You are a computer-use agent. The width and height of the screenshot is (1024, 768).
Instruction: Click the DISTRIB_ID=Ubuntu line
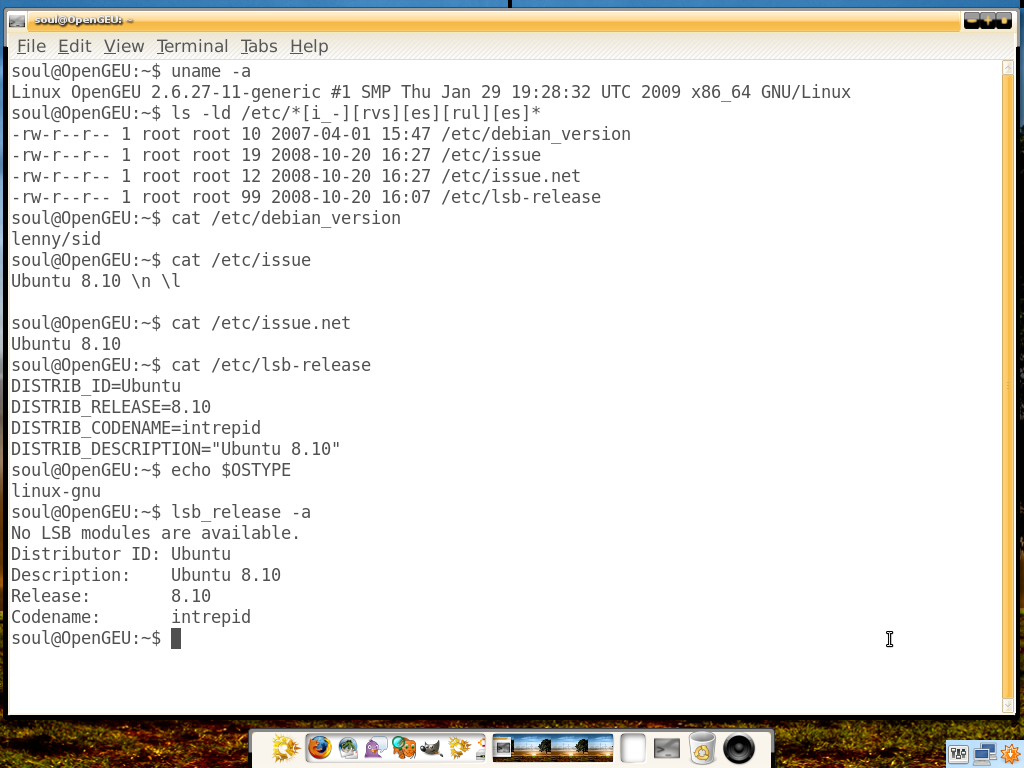pyautogui.click(x=96, y=386)
